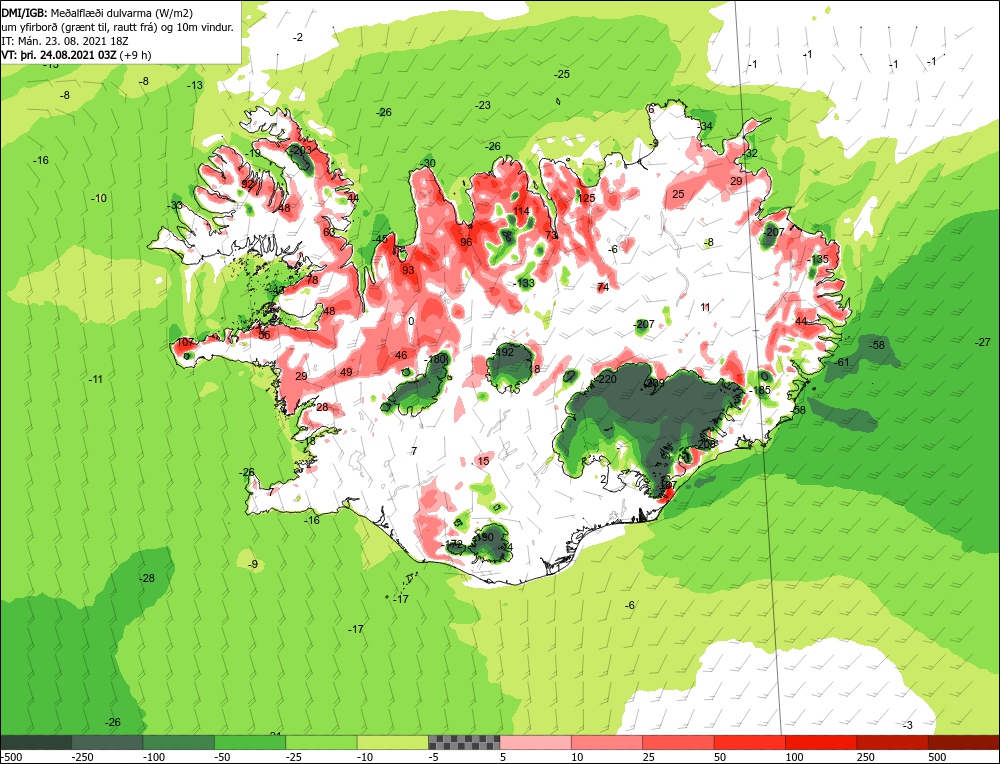The image size is (1000, 764).
Task: Click the map value '58' on the east coast
Action: [800, 409]
